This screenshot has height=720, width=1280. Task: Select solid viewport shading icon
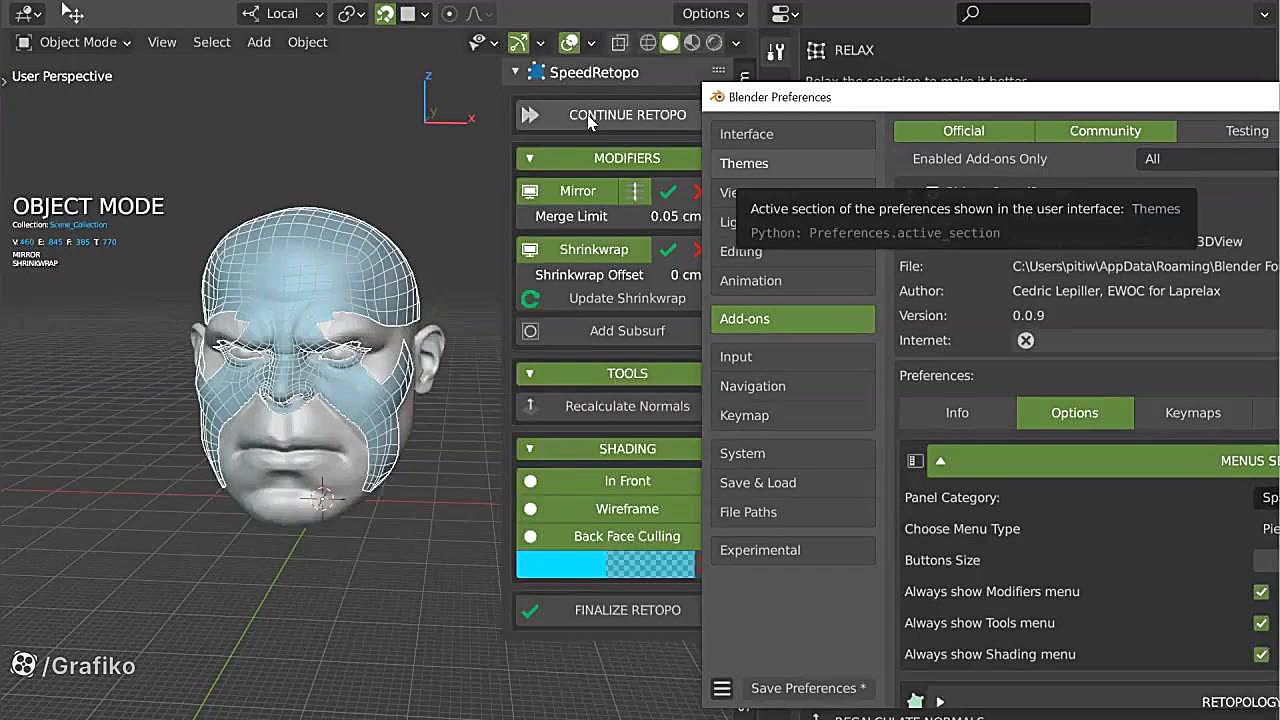[x=670, y=42]
